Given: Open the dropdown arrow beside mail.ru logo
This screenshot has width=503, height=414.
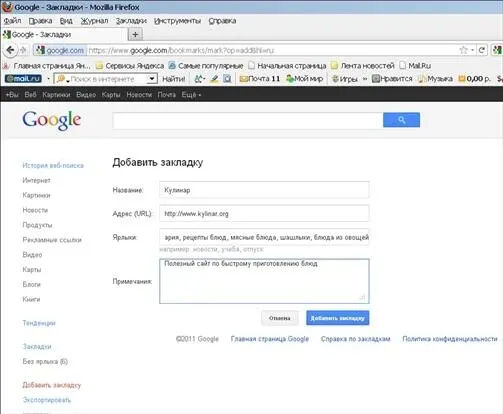Looking at the screenshot, I should tap(48, 79).
